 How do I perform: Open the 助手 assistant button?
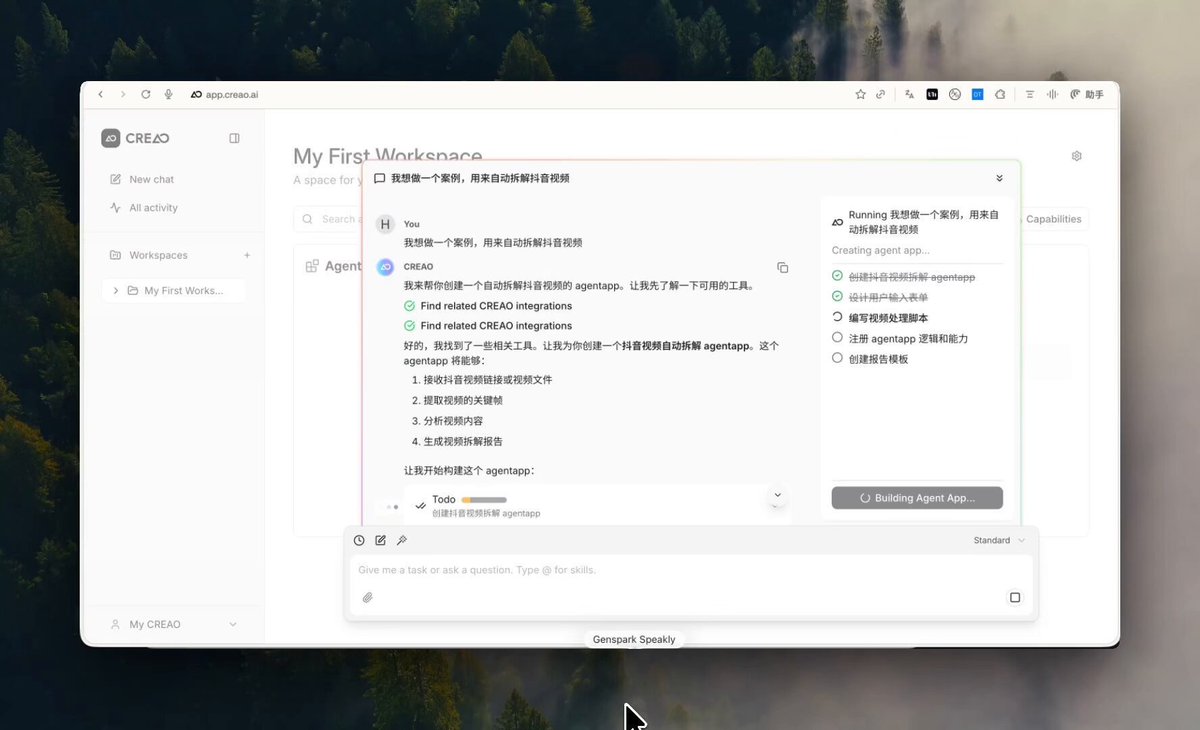[x=1087, y=94]
